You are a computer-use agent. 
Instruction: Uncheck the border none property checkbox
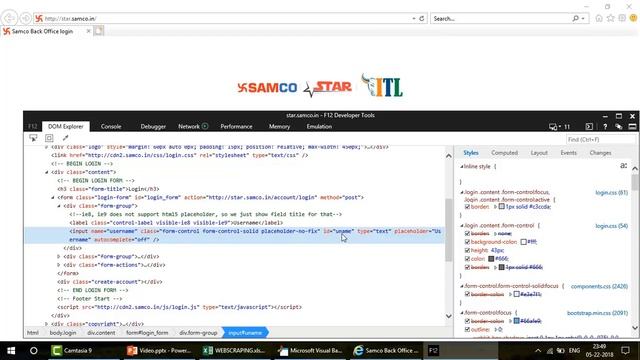point(467,233)
